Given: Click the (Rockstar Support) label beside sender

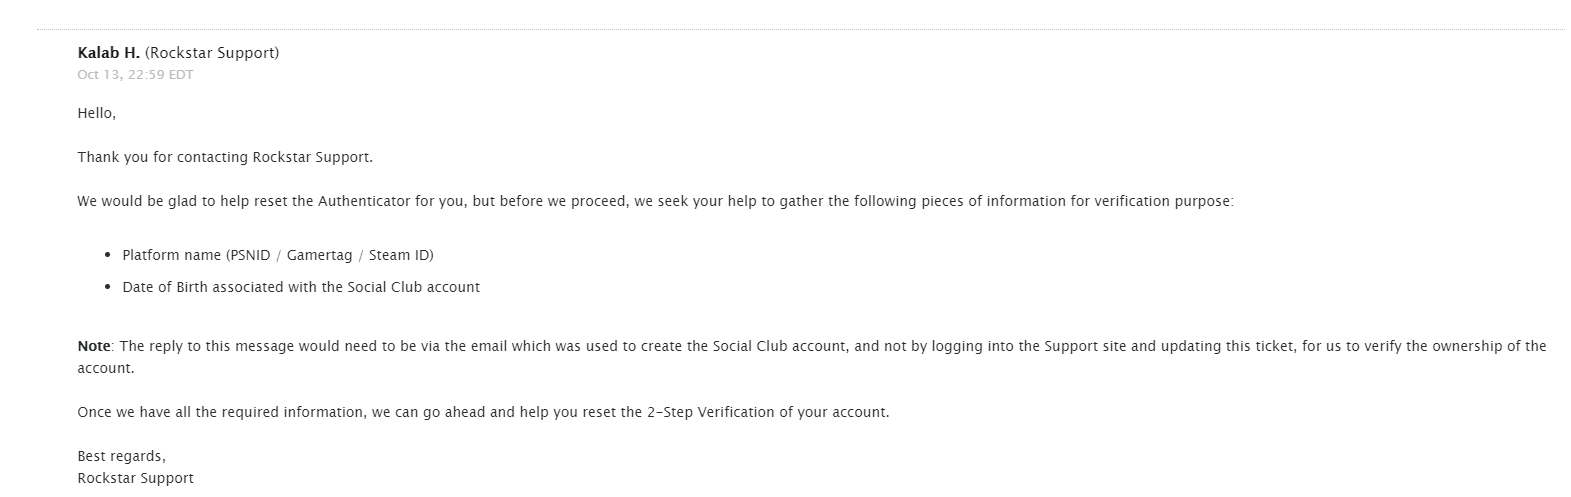Looking at the screenshot, I should [x=212, y=53].
